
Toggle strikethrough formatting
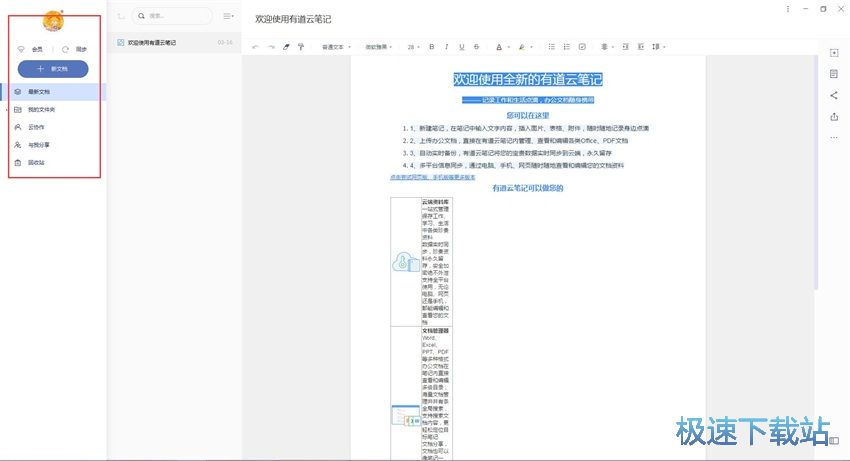point(476,47)
